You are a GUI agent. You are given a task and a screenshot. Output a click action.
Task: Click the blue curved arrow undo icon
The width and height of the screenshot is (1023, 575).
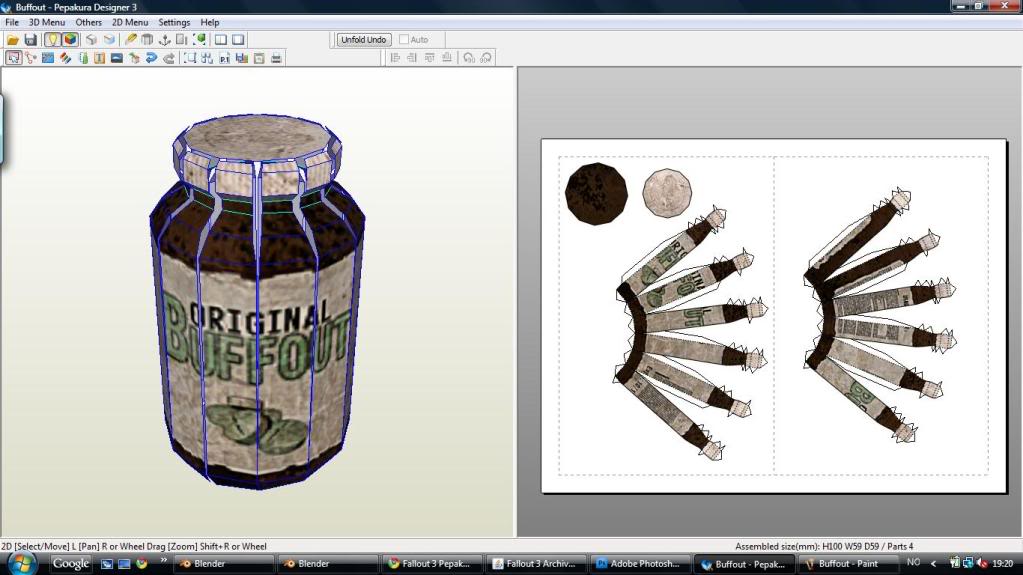(x=151, y=58)
